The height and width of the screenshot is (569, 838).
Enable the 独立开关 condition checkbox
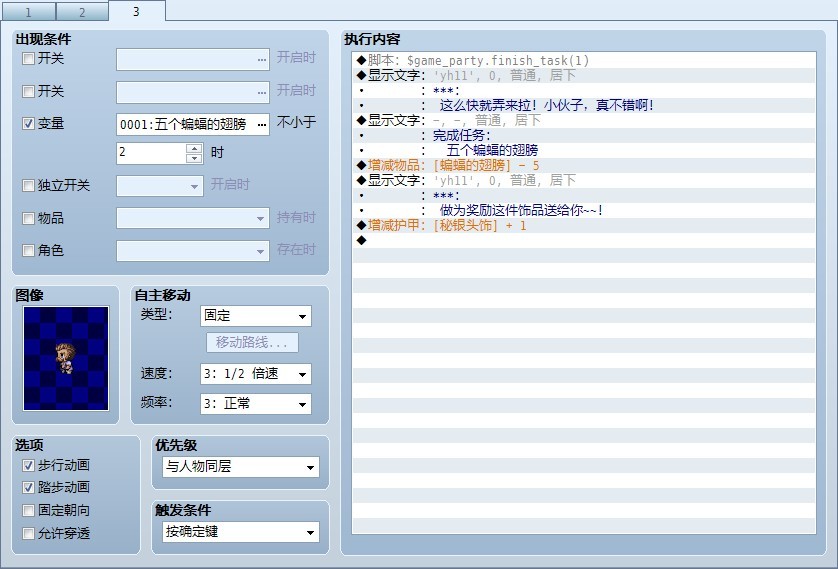(x=28, y=185)
